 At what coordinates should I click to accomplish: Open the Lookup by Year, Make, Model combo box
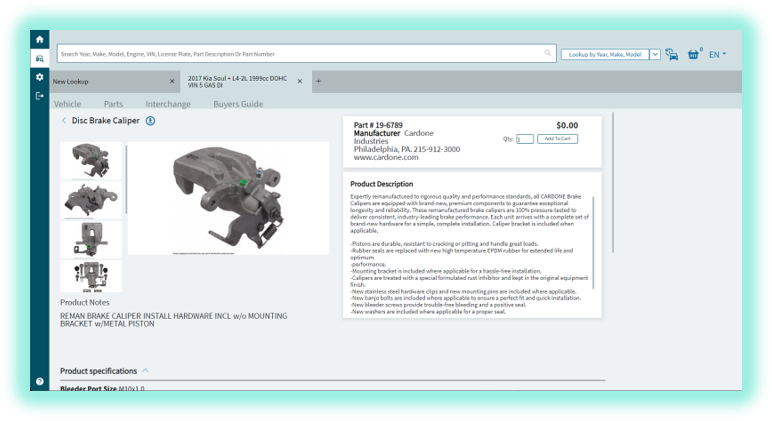pos(605,55)
